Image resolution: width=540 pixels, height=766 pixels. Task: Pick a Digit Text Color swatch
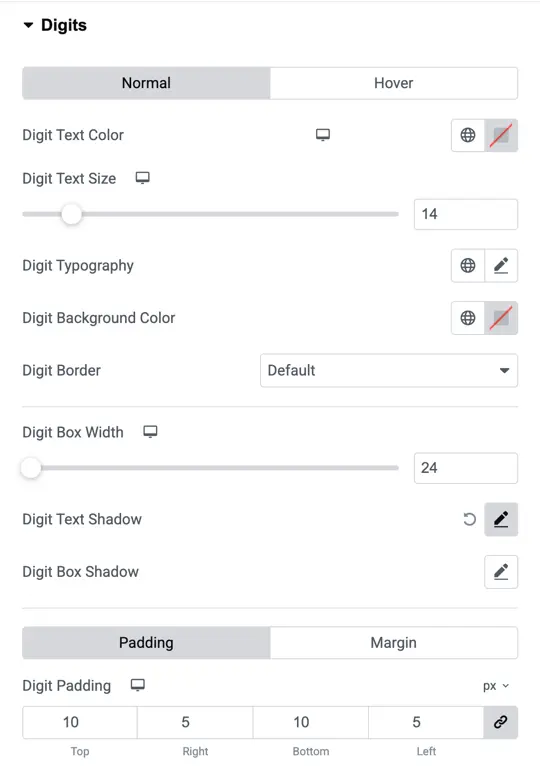(x=501, y=135)
